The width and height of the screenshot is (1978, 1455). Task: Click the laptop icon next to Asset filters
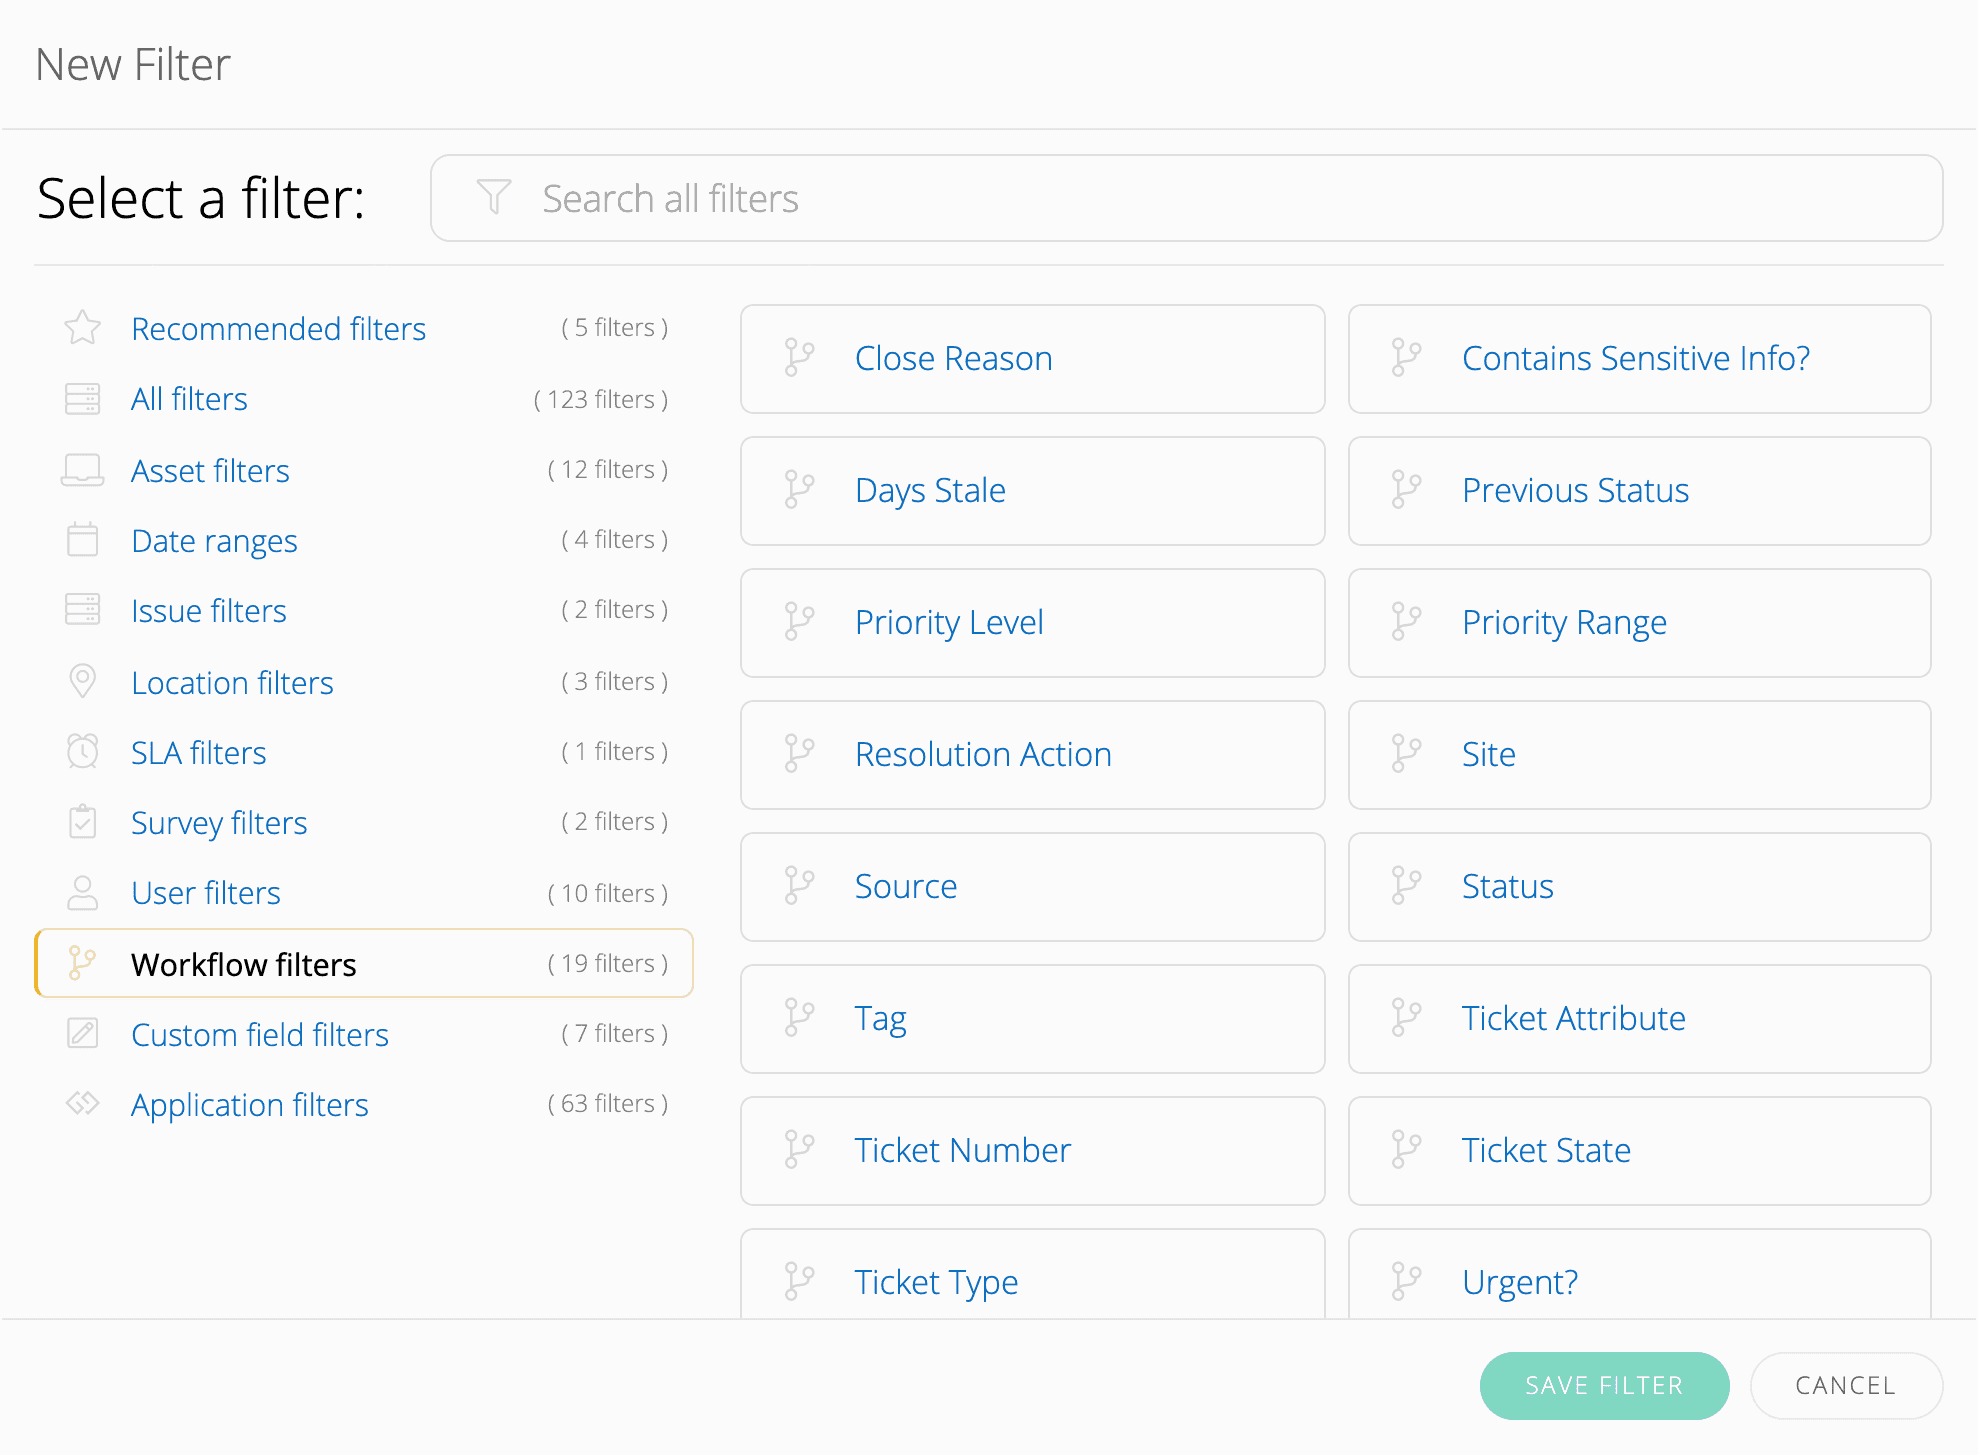(83, 469)
